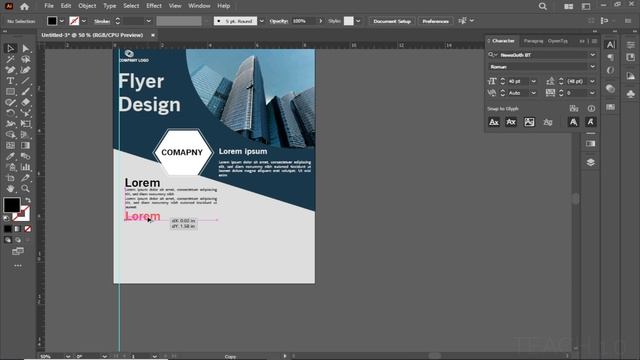Toggle Snap to Glyph bounds option
640x360 pixels.
(x=529, y=122)
